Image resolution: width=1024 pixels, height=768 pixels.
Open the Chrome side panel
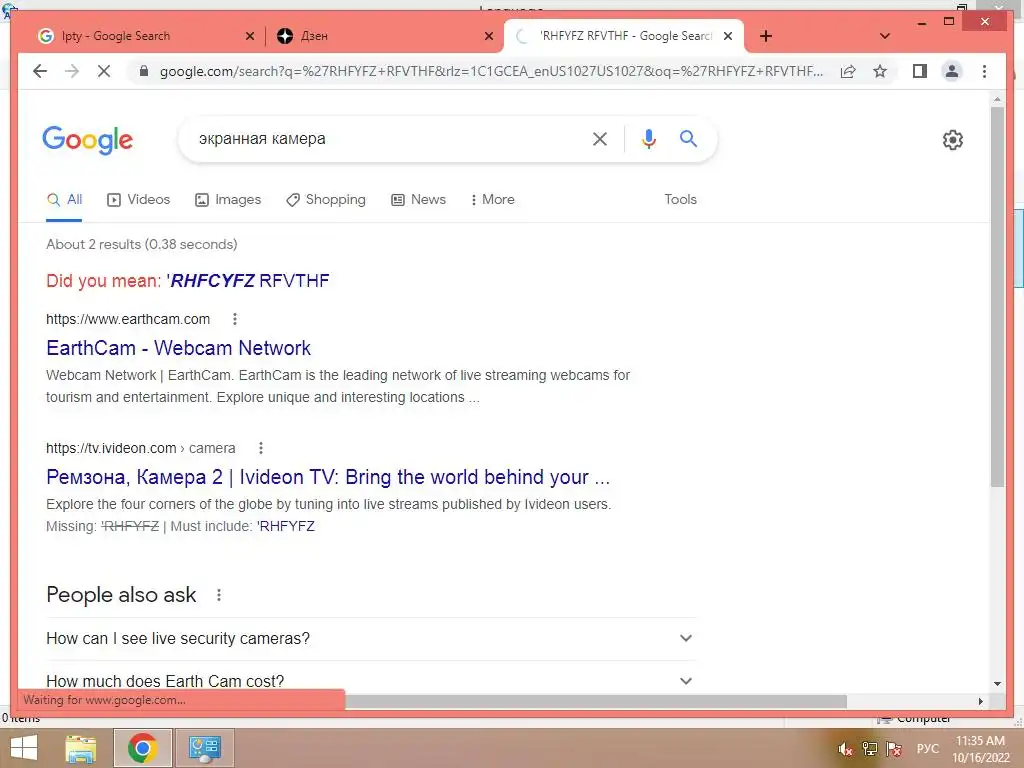coord(920,71)
